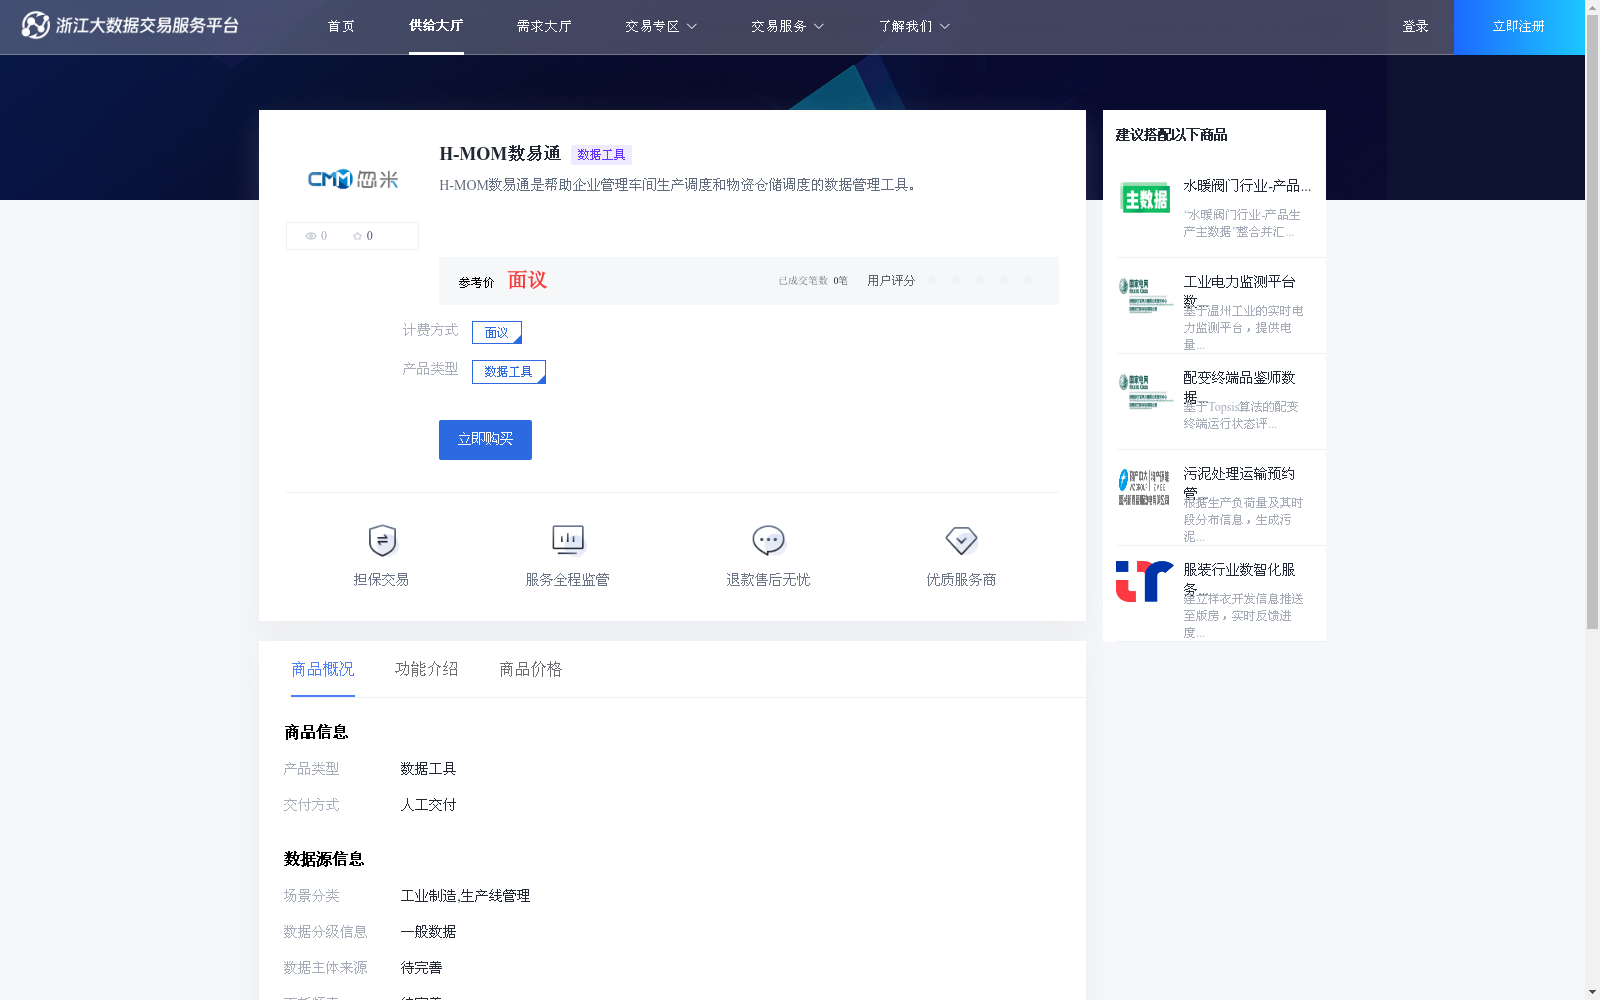Viewport: 1600px width, 1000px height.
Task: Click the page vertical scrollbar thumb
Action: pos(1592,320)
